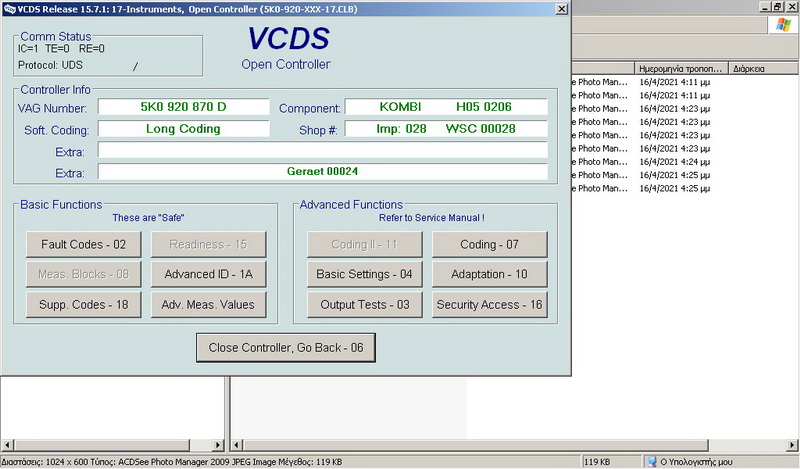The width and height of the screenshot is (800, 469).
Task: Sort by Διάρκεια column header in ACDSee
Action: (x=764, y=68)
